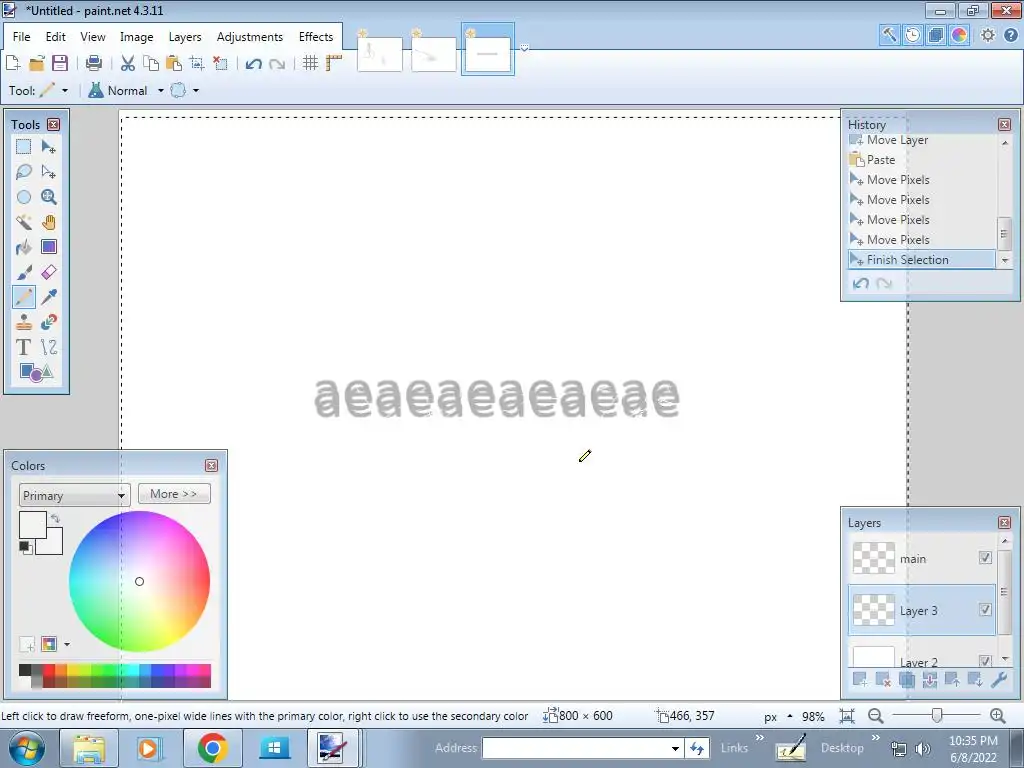This screenshot has height=768, width=1024.
Task: Select the Shapes tool
Action: coord(36,372)
